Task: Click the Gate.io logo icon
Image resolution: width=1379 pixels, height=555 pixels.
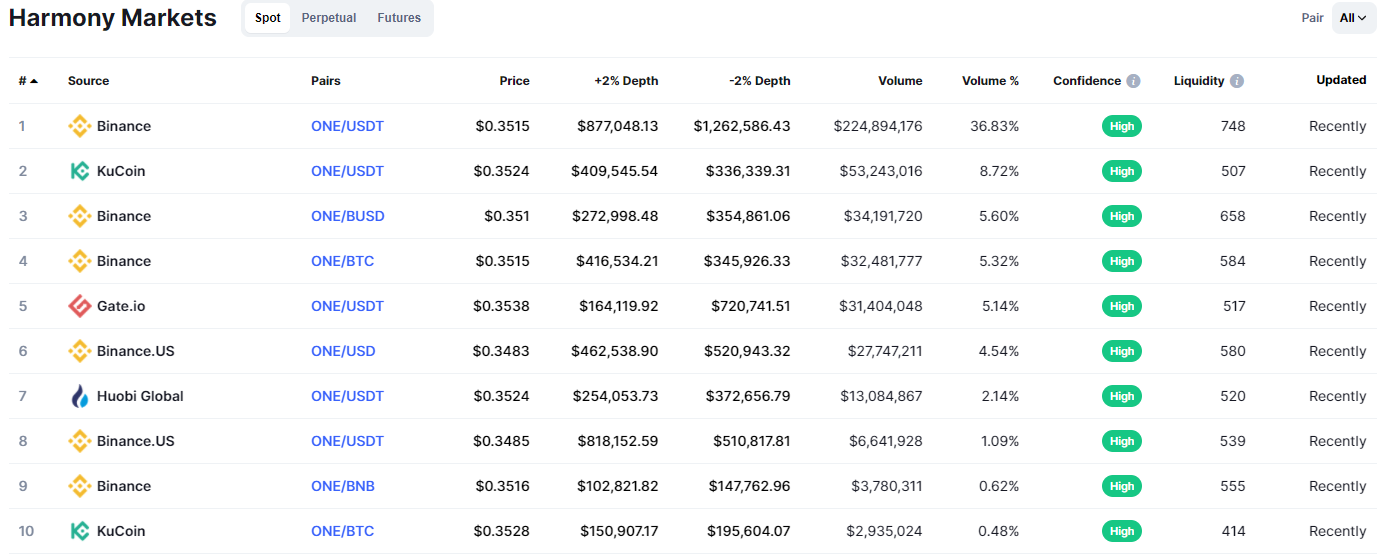Action: coord(79,306)
